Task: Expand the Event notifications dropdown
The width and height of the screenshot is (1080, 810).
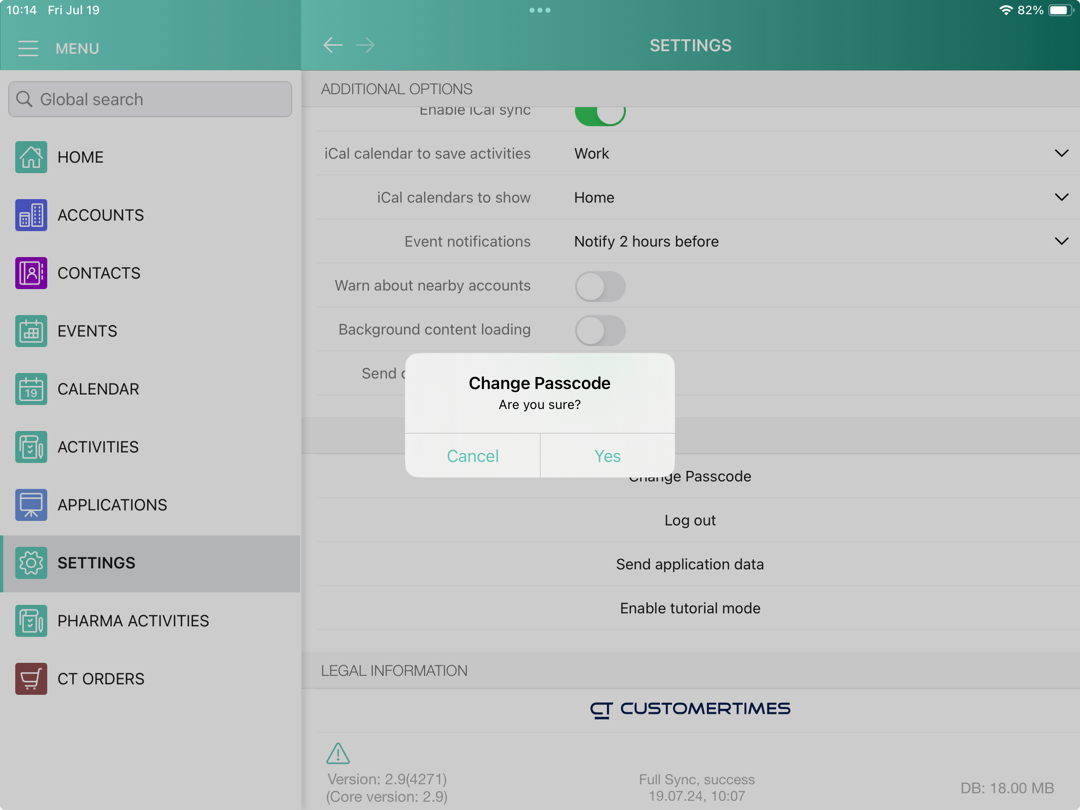Action: coord(1061,242)
